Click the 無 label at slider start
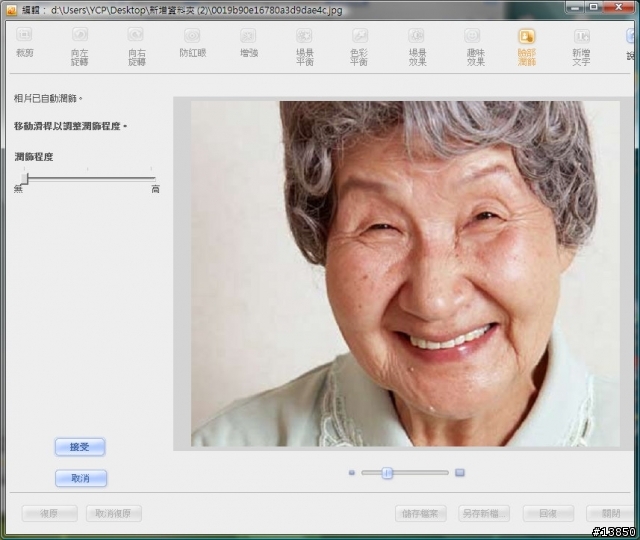Image resolution: width=640 pixels, height=540 pixels. [x=18, y=189]
